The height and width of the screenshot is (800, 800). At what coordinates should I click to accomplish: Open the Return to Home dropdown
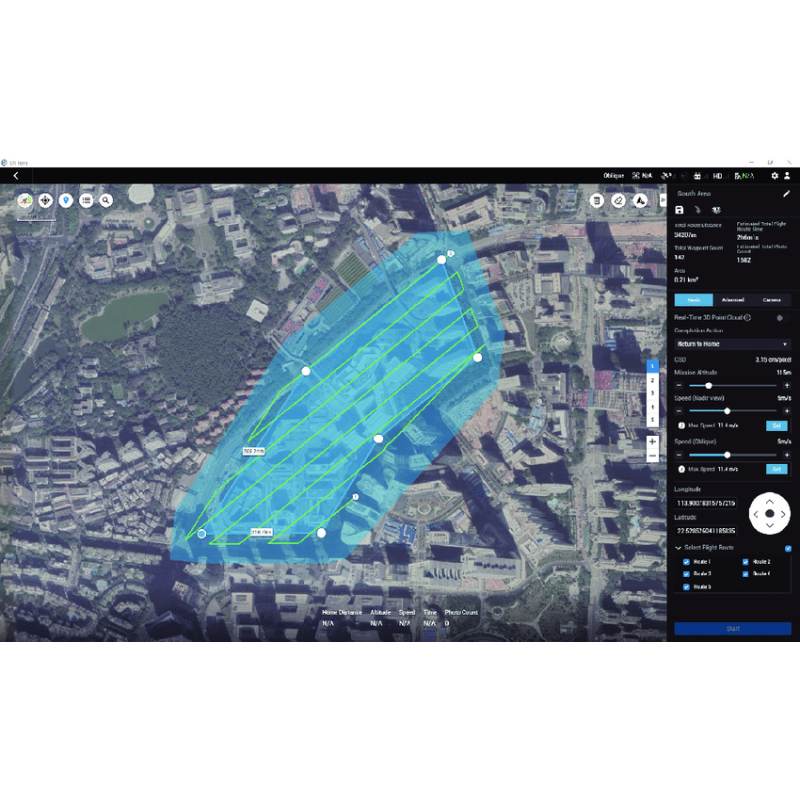(732, 344)
